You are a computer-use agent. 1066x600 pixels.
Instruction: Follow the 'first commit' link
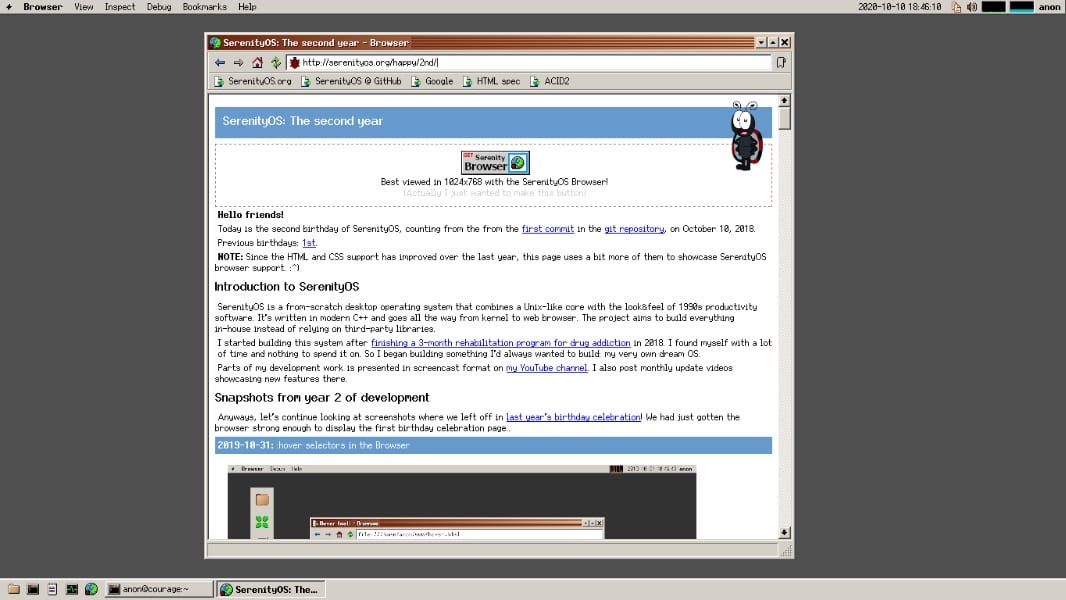[x=548, y=229]
